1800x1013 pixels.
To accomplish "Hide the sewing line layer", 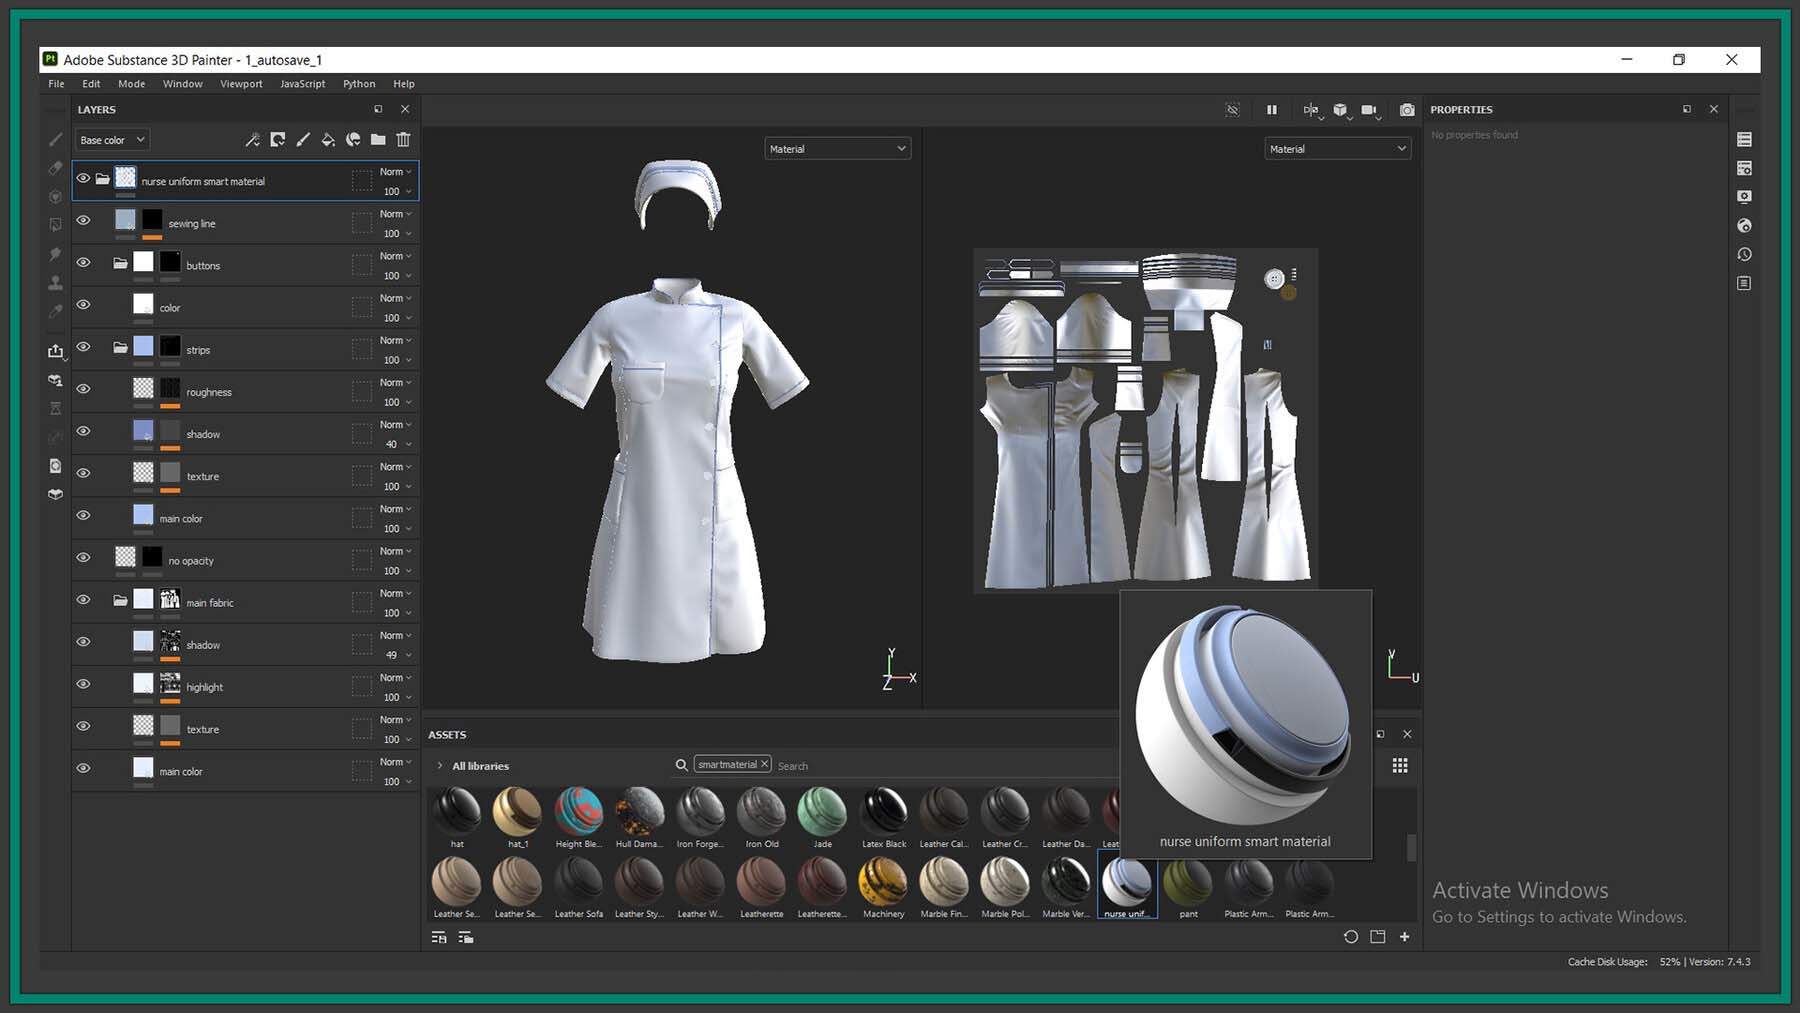I will point(84,220).
